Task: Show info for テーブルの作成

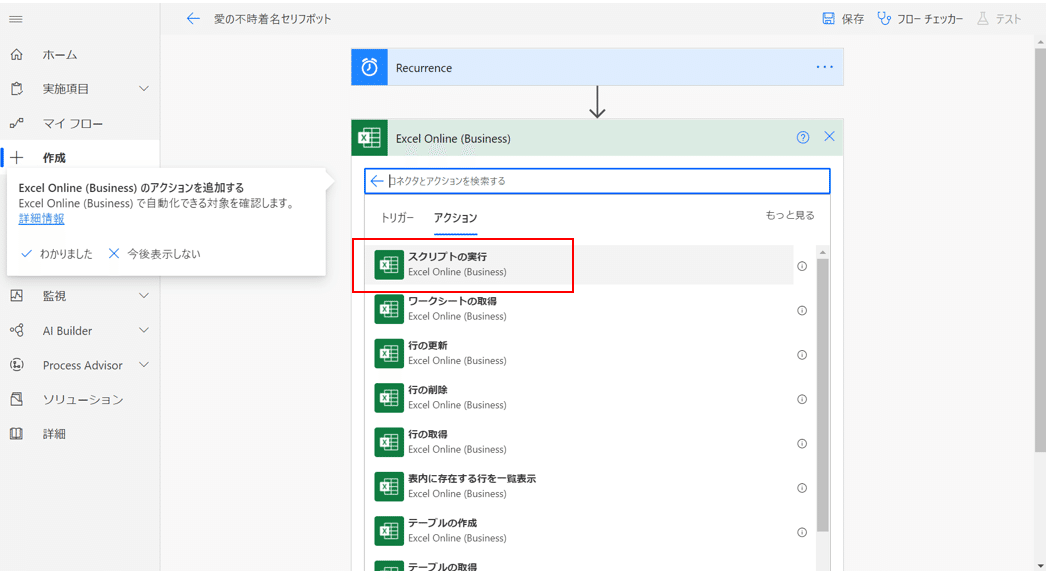Action: [x=802, y=532]
